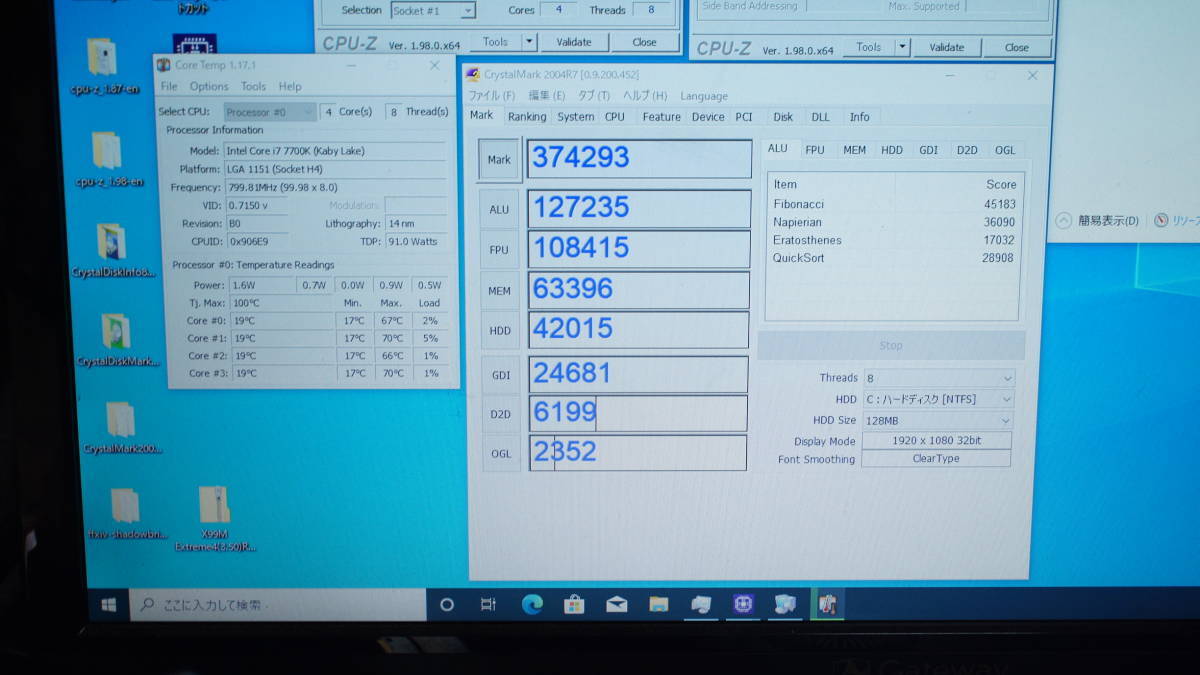1200x675 pixels.
Task: Open Task View from the taskbar
Action: click(x=488, y=605)
